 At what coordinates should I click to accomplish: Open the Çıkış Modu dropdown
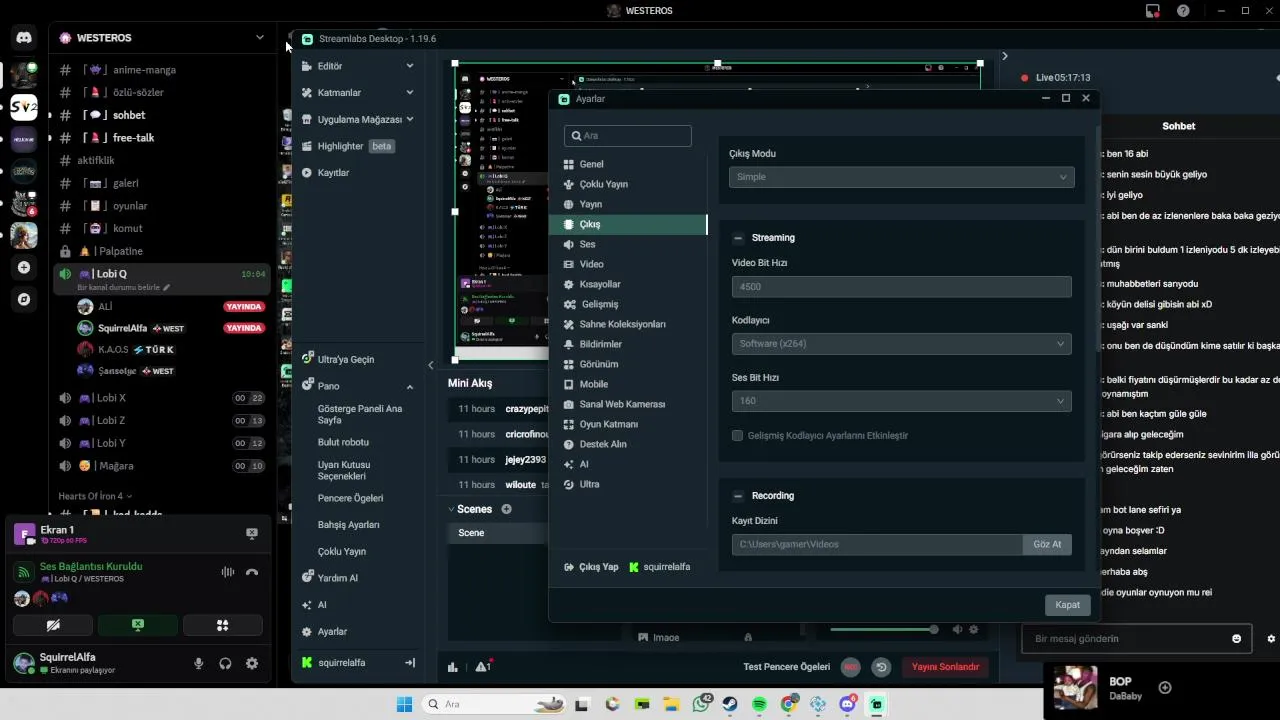[x=902, y=177]
